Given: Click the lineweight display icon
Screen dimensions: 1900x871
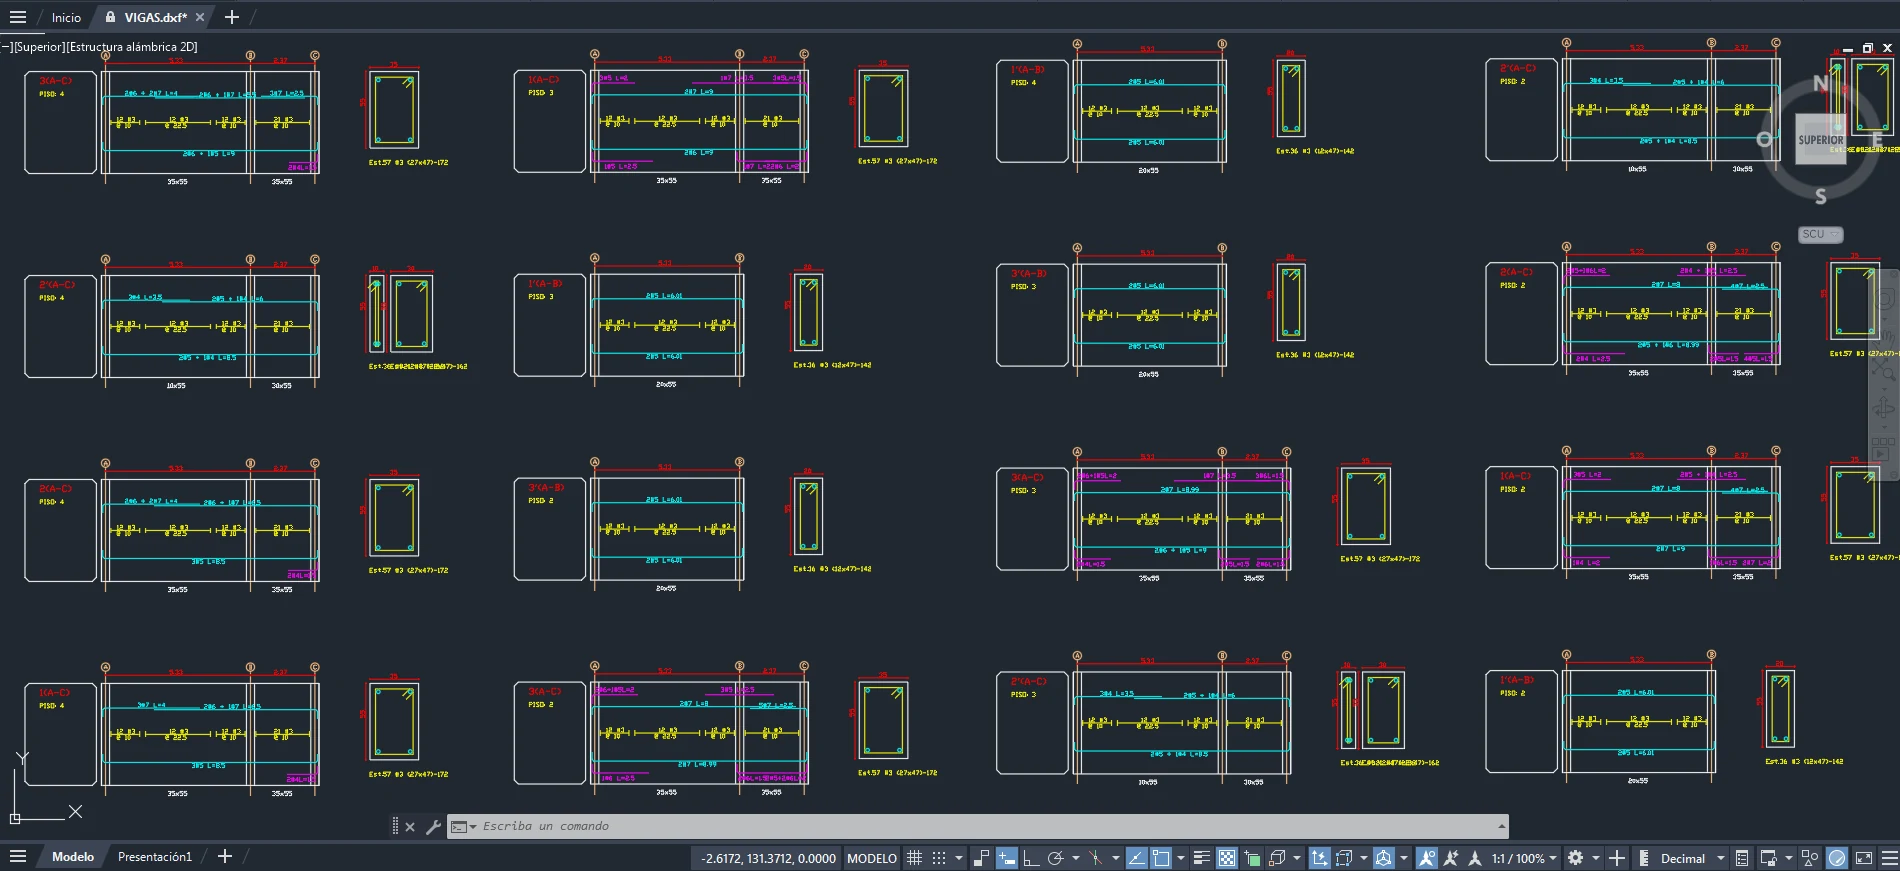Looking at the screenshot, I should (1202, 858).
